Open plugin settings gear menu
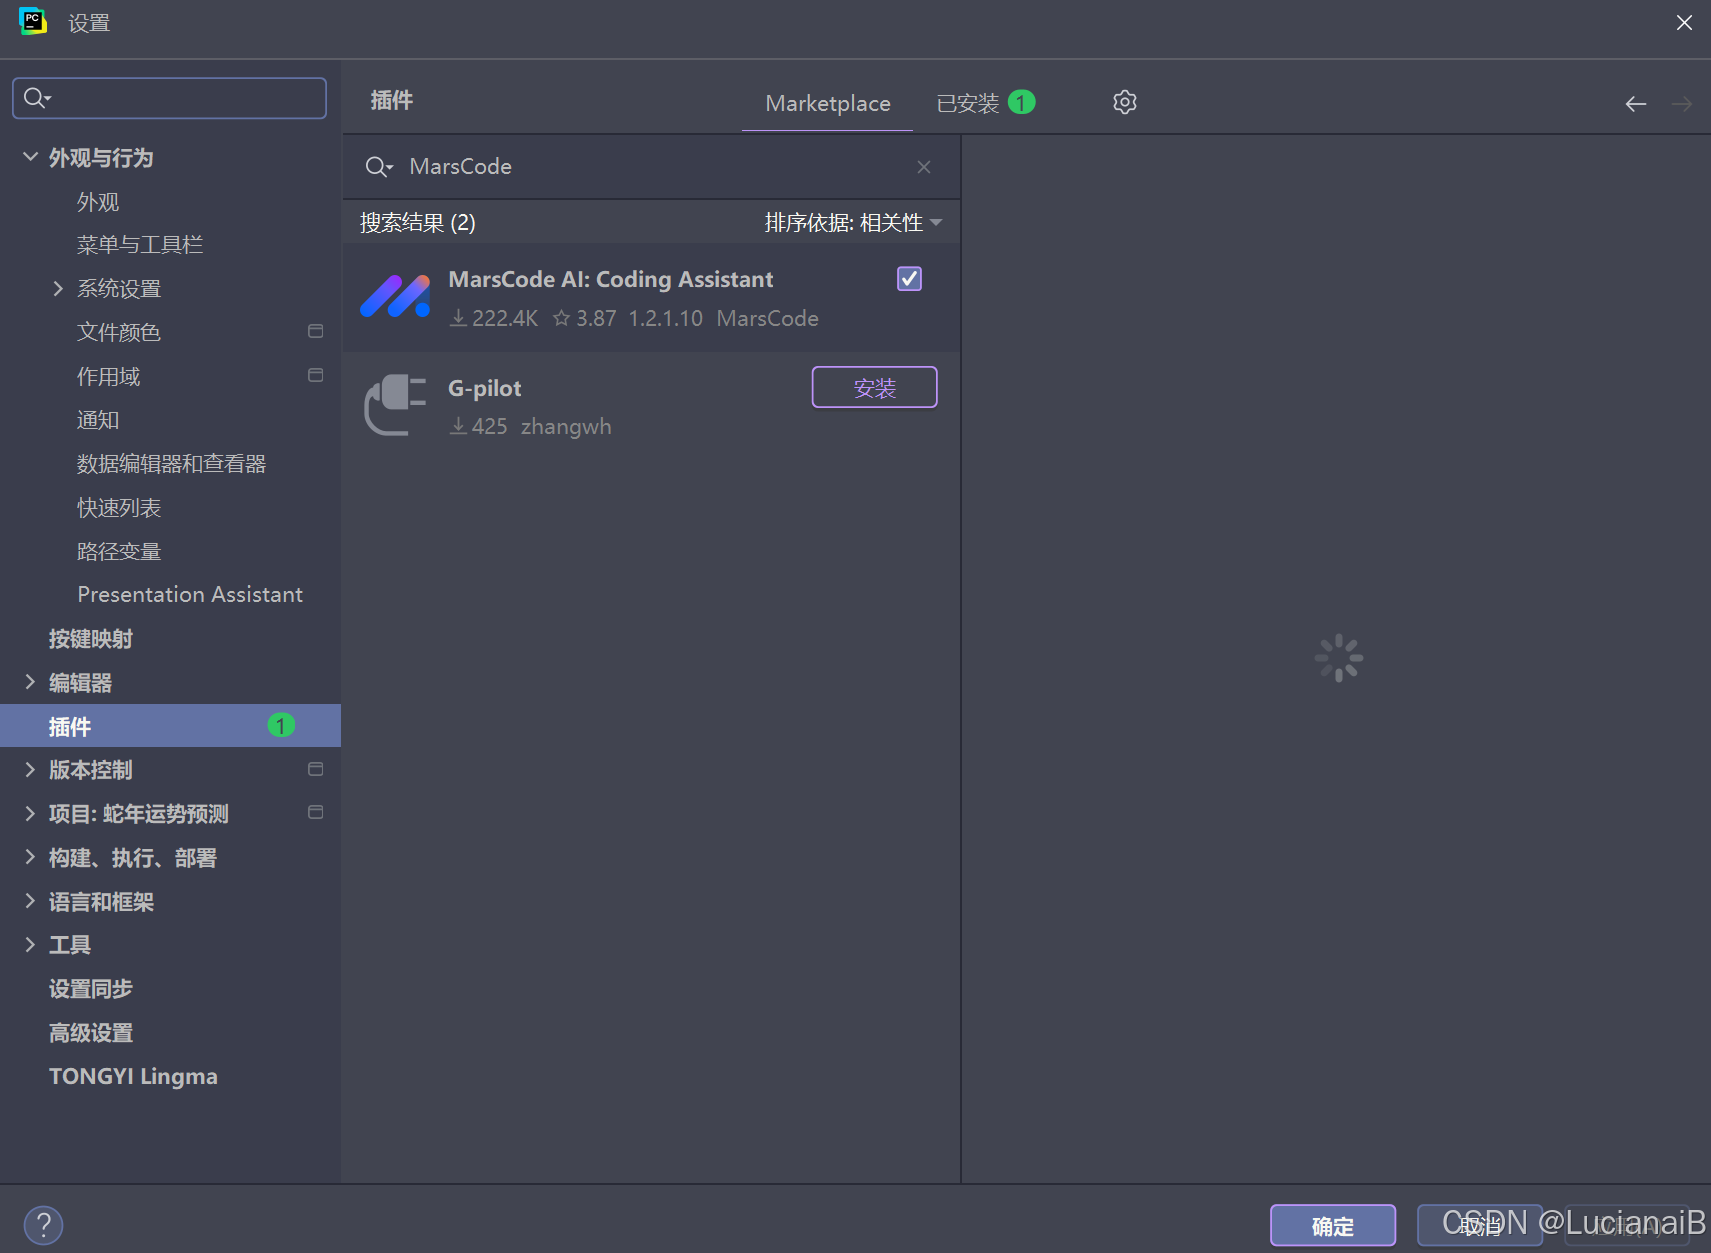Image resolution: width=1711 pixels, height=1253 pixels. [x=1125, y=102]
